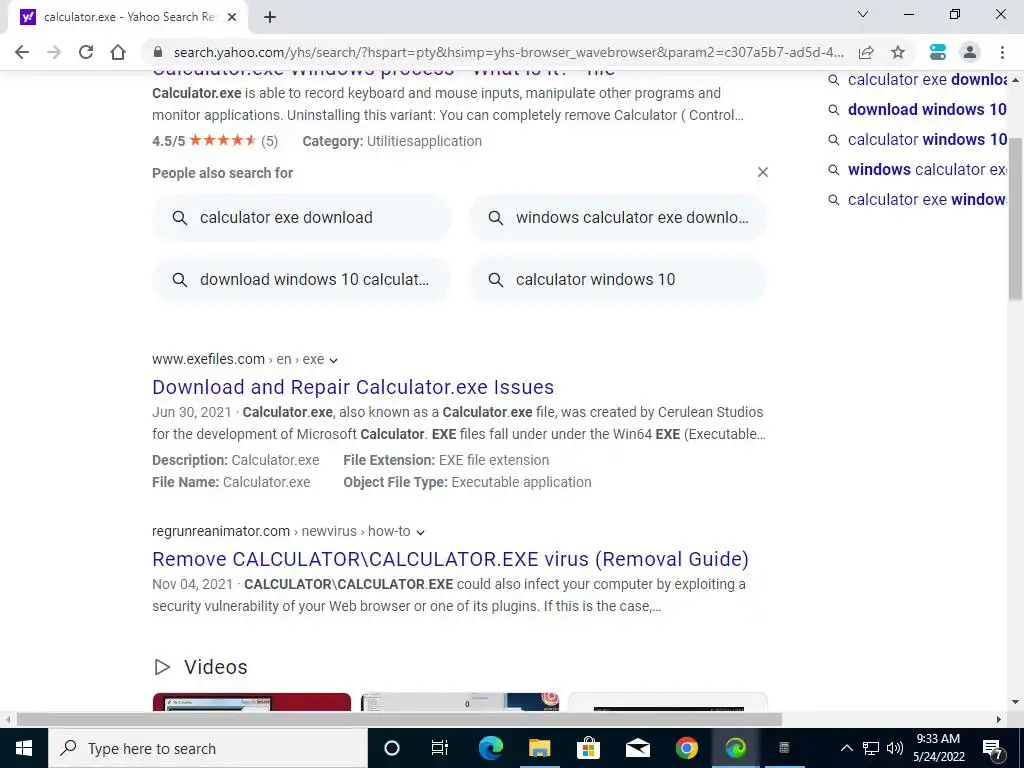1024x768 pixels.
Task: Search 'windows calculator exe downlo...' suggestion
Action: coord(618,217)
